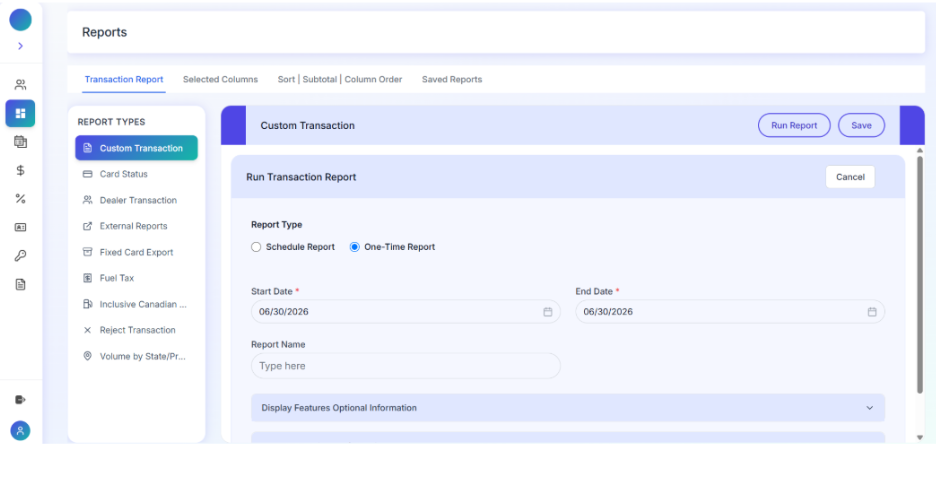Open the Start Date calendar icon

547,312
